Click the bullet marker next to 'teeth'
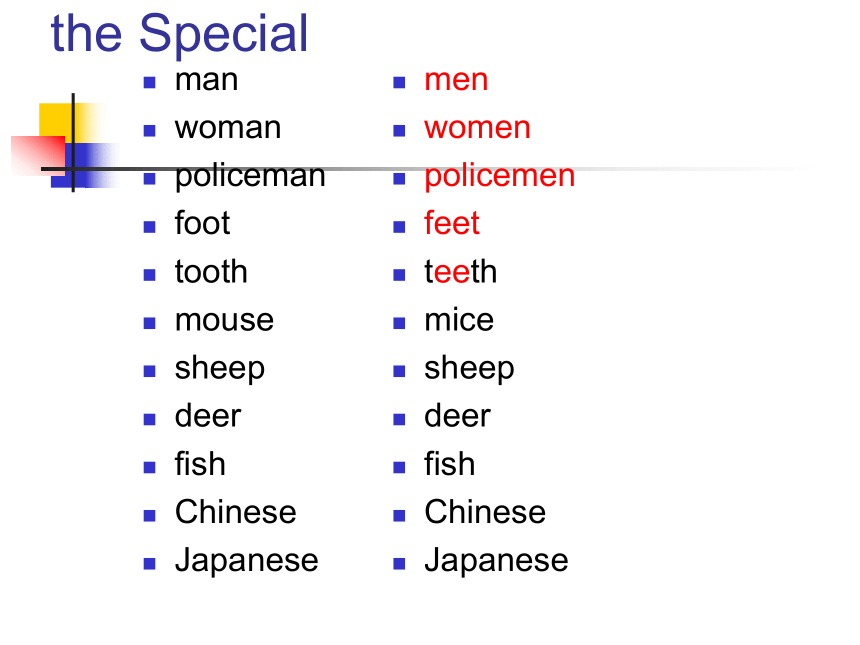The image size is (860, 645). coord(399,275)
